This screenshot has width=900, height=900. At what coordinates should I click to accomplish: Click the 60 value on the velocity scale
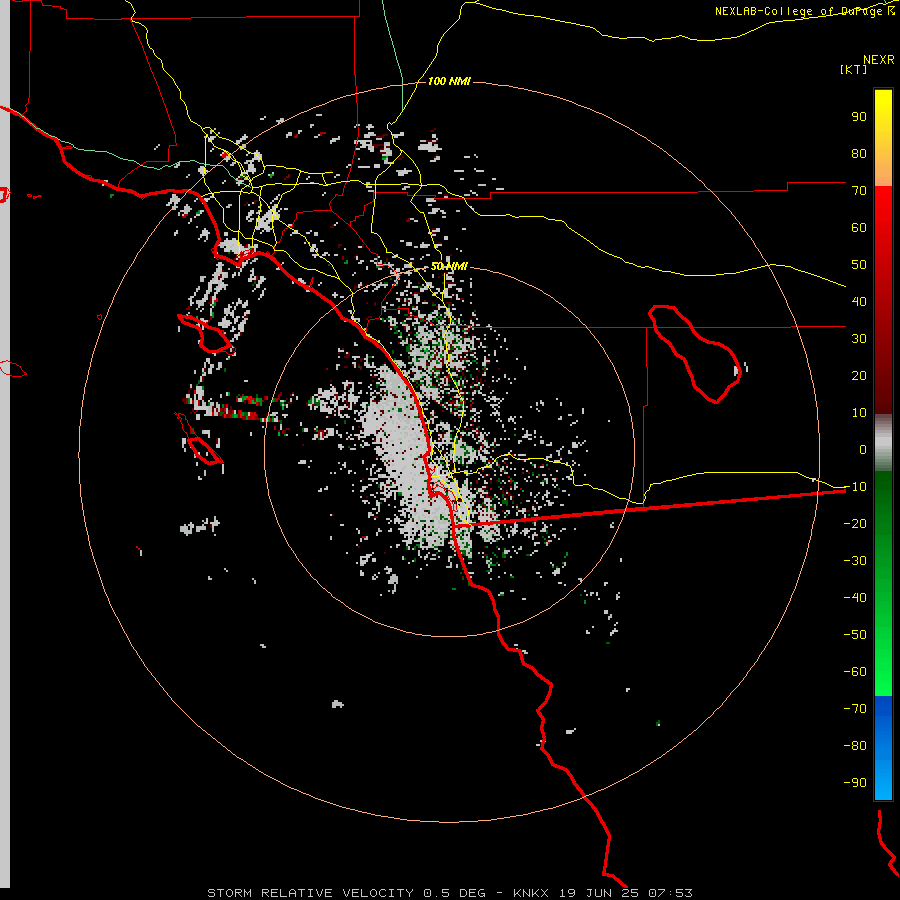click(x=859, y=228)
